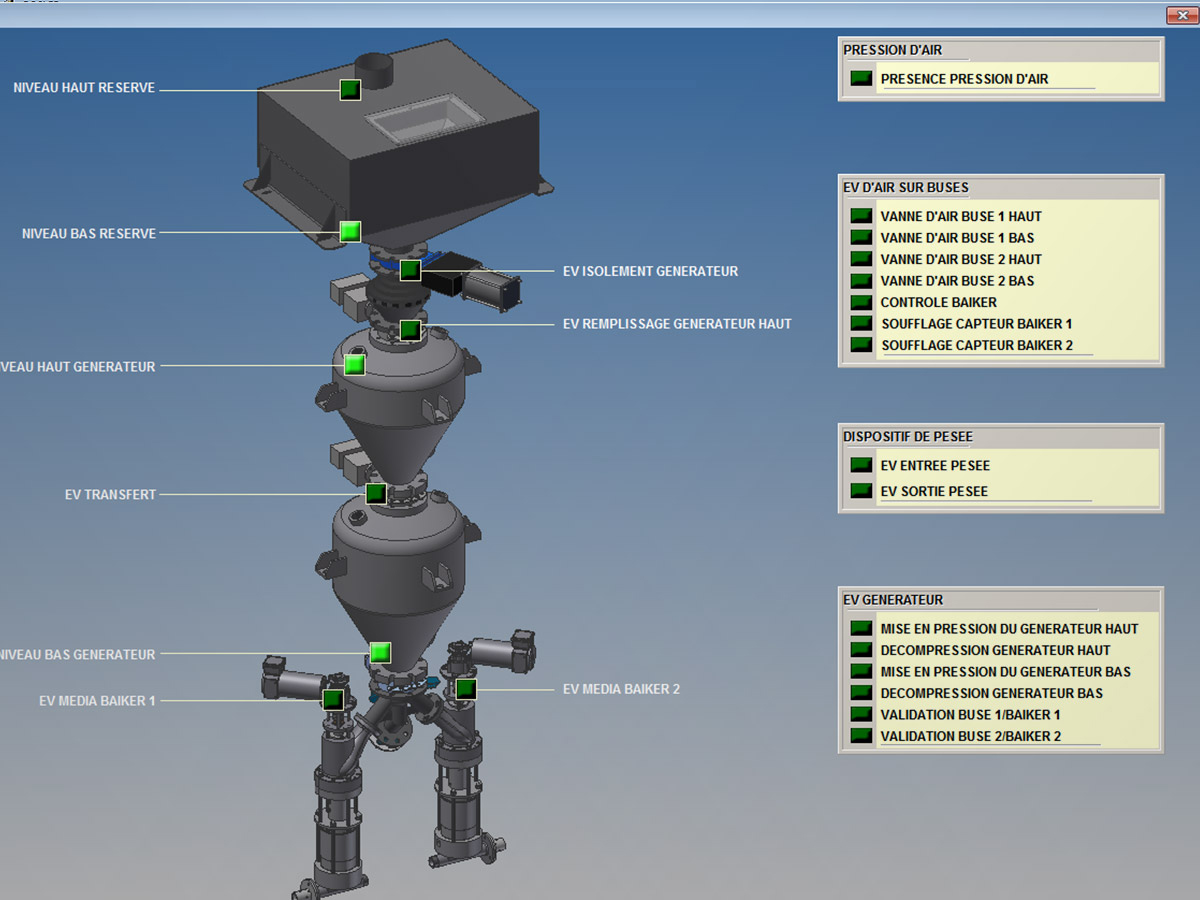1200x900 pixels.
Task: Toggle the PRESENCE PRESSION D'AIR indicator
Action: coord(860,79)
